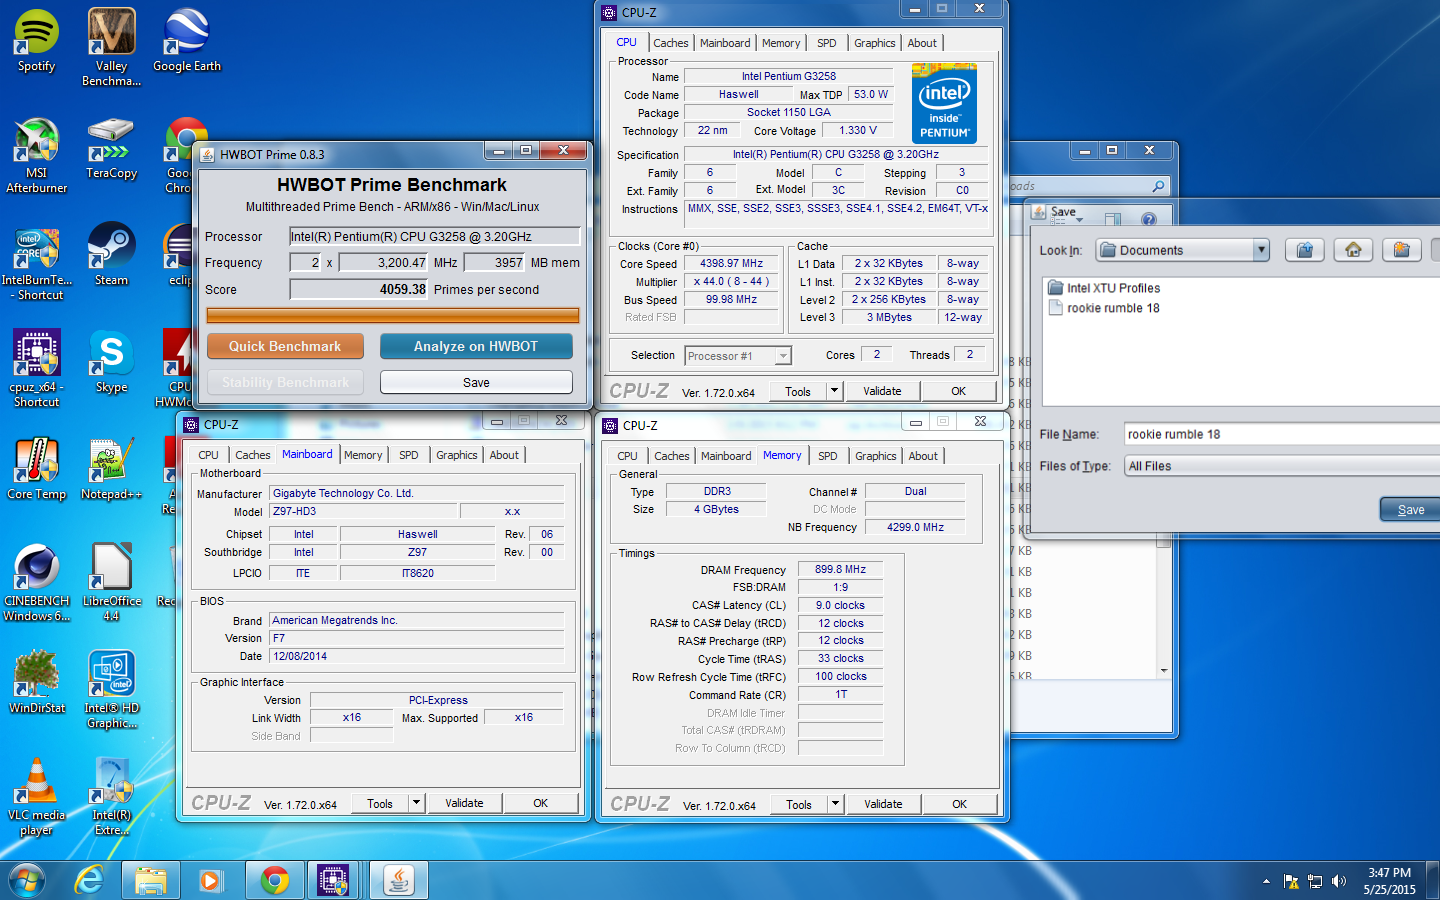1440x900 pixels.
Task: Click the 899.8 MHz DRAM Frequency value
Action: pyautogui.click(x=840, y=569)
